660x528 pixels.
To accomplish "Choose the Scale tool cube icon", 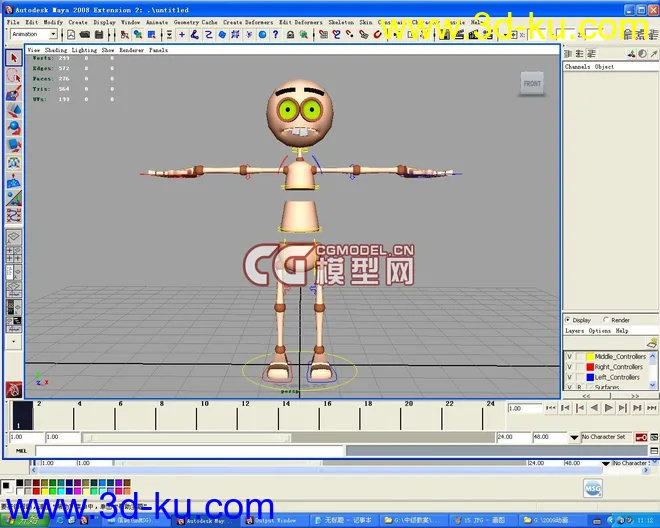I will (x=14, y=145).
